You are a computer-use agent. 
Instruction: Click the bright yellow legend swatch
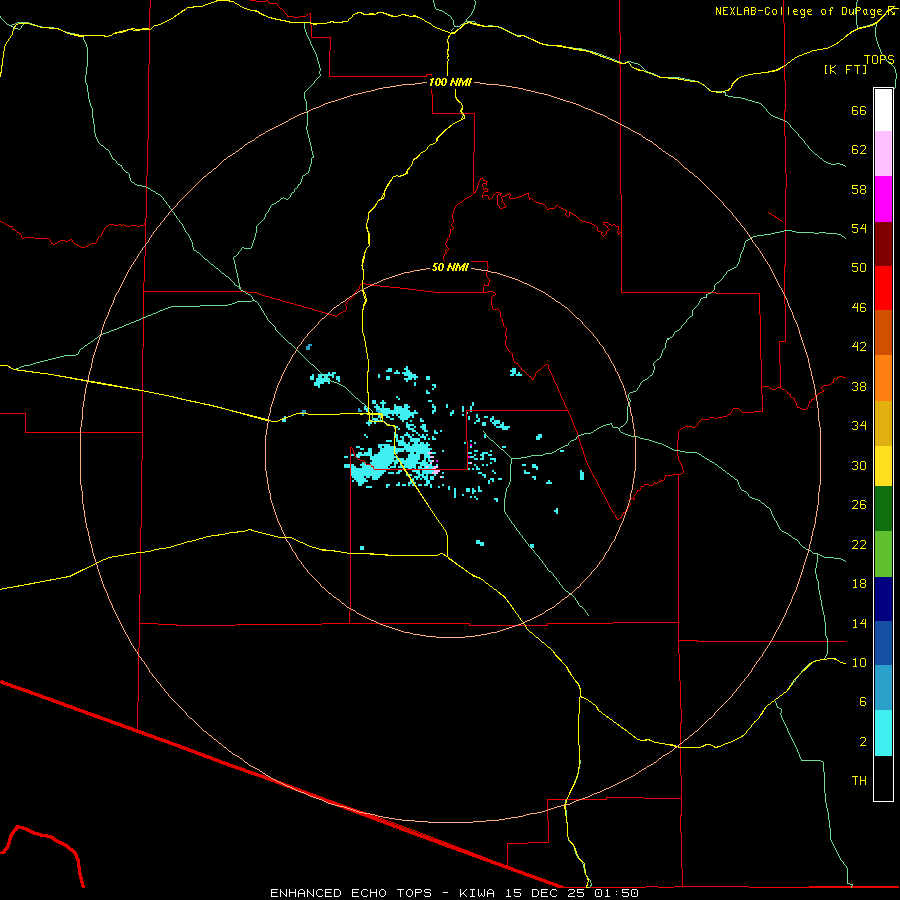coord(883,466)
